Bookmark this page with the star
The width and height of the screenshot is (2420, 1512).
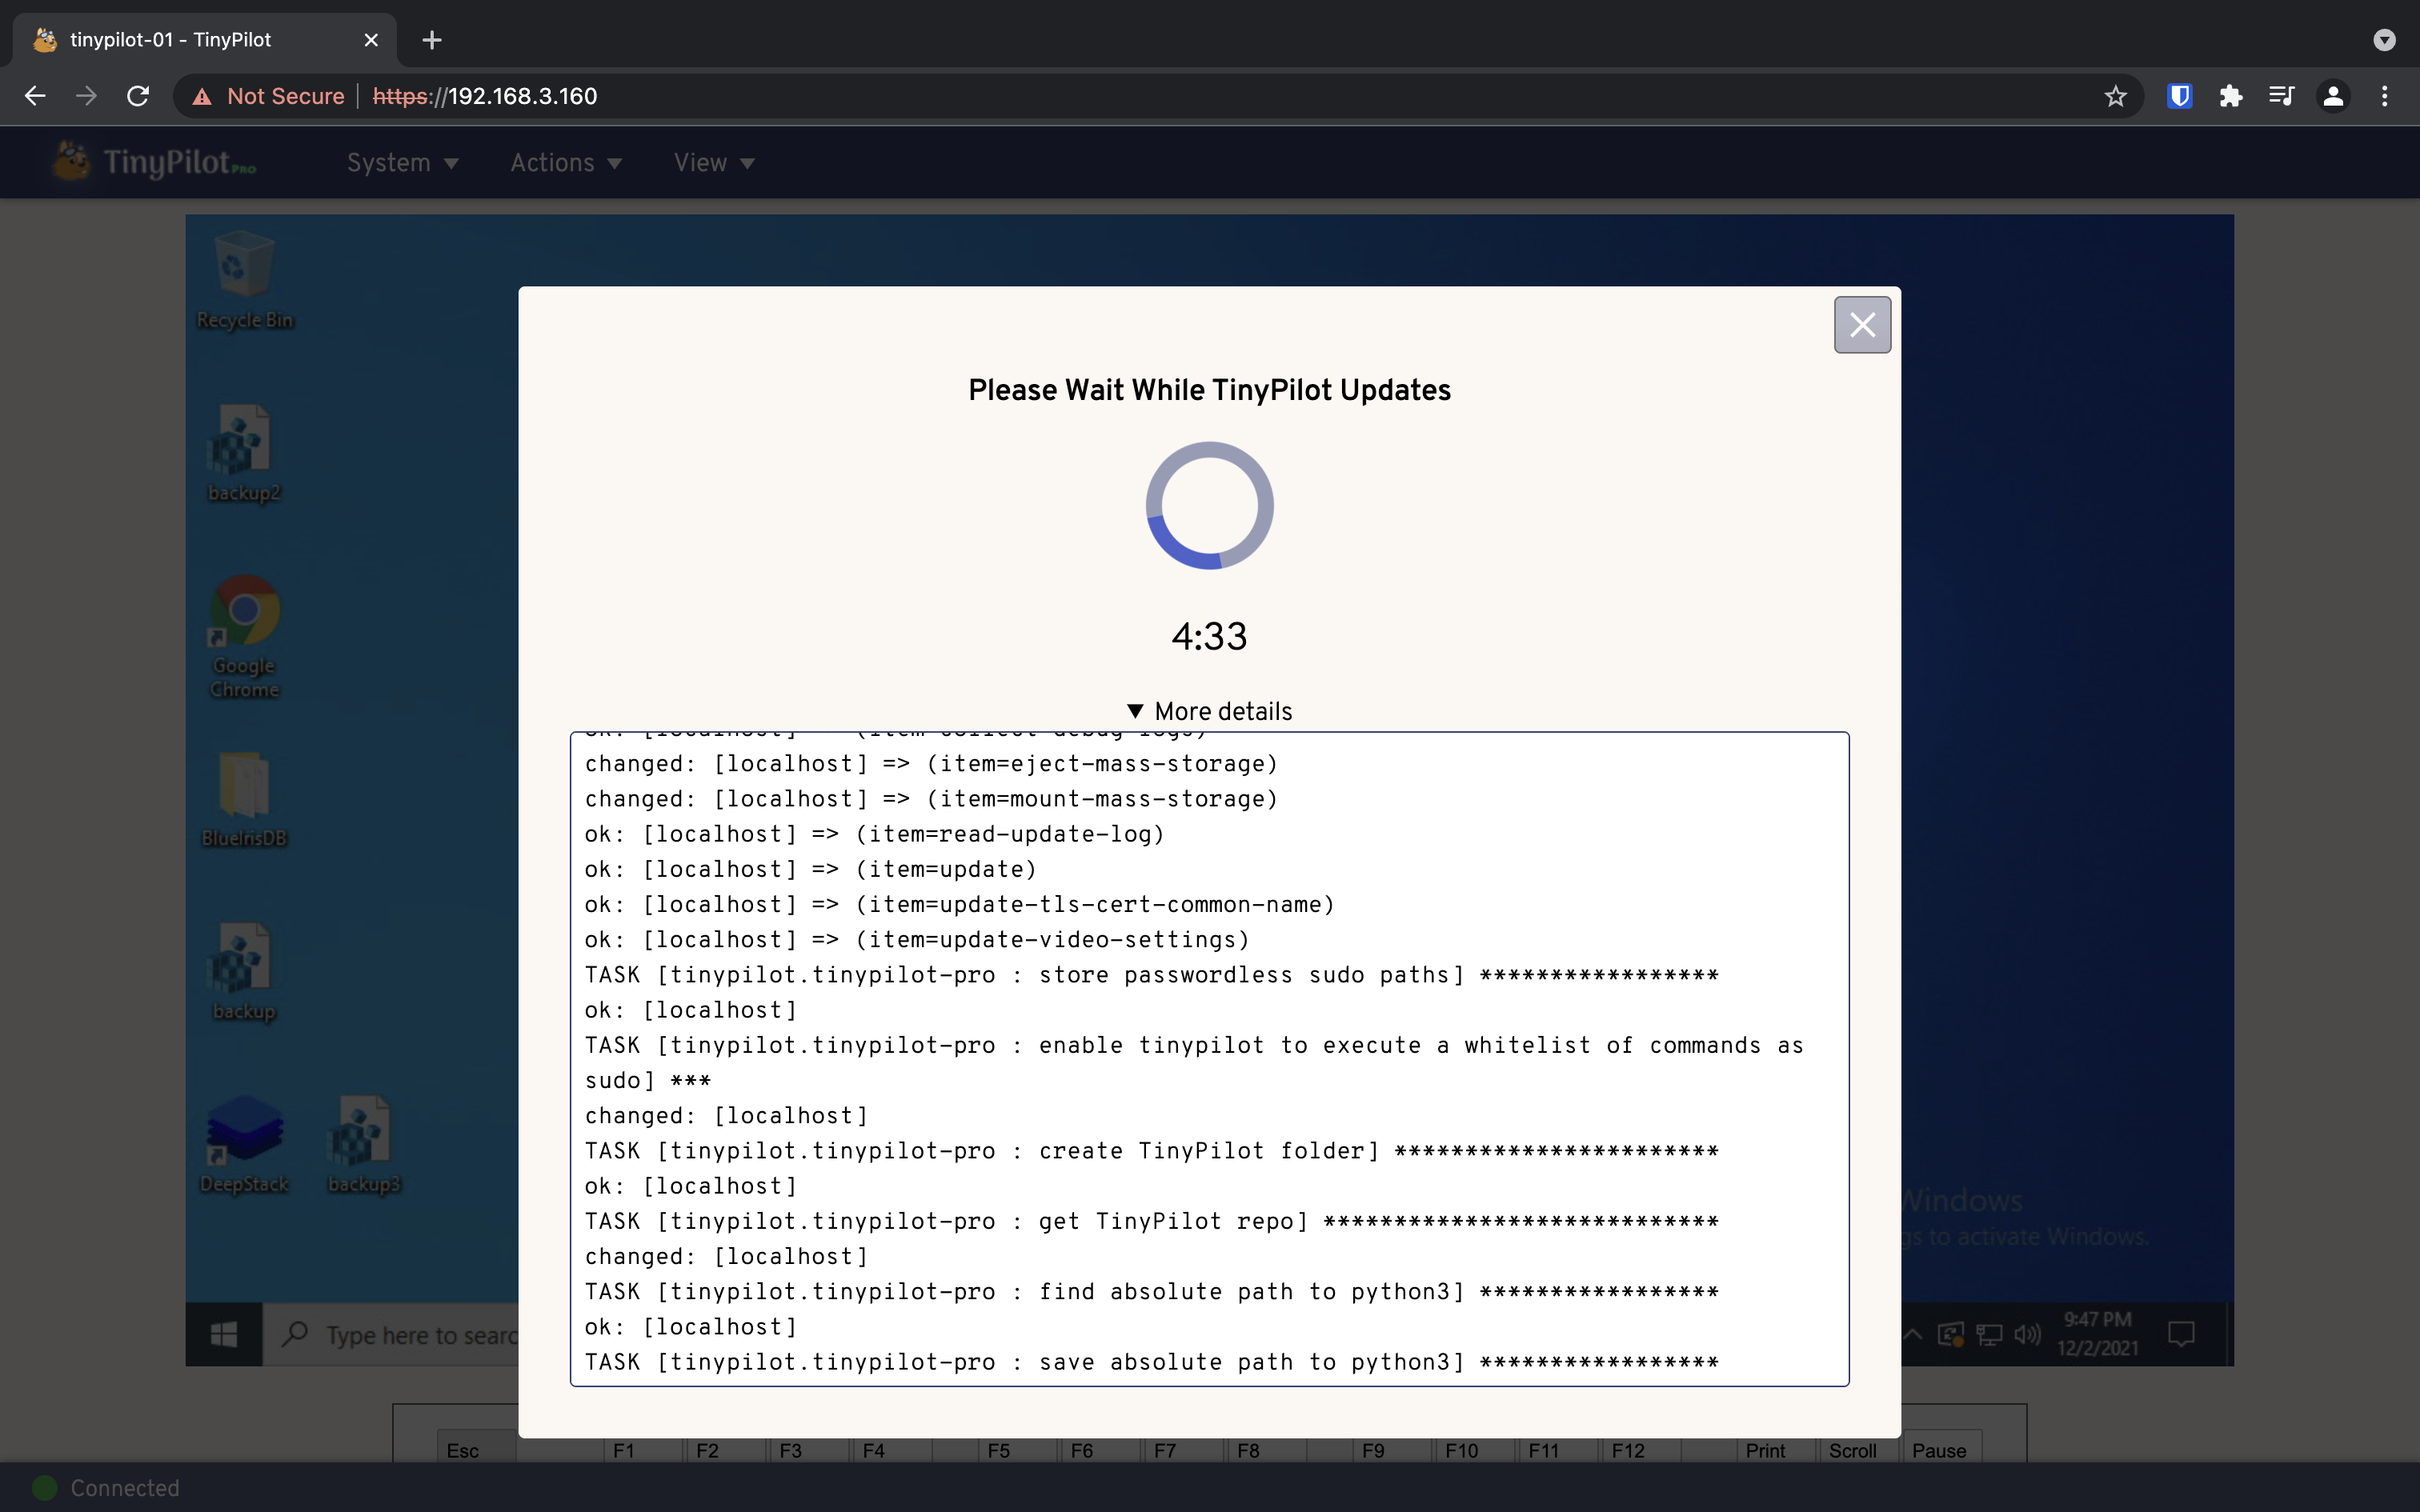(x=2115, y=96)
